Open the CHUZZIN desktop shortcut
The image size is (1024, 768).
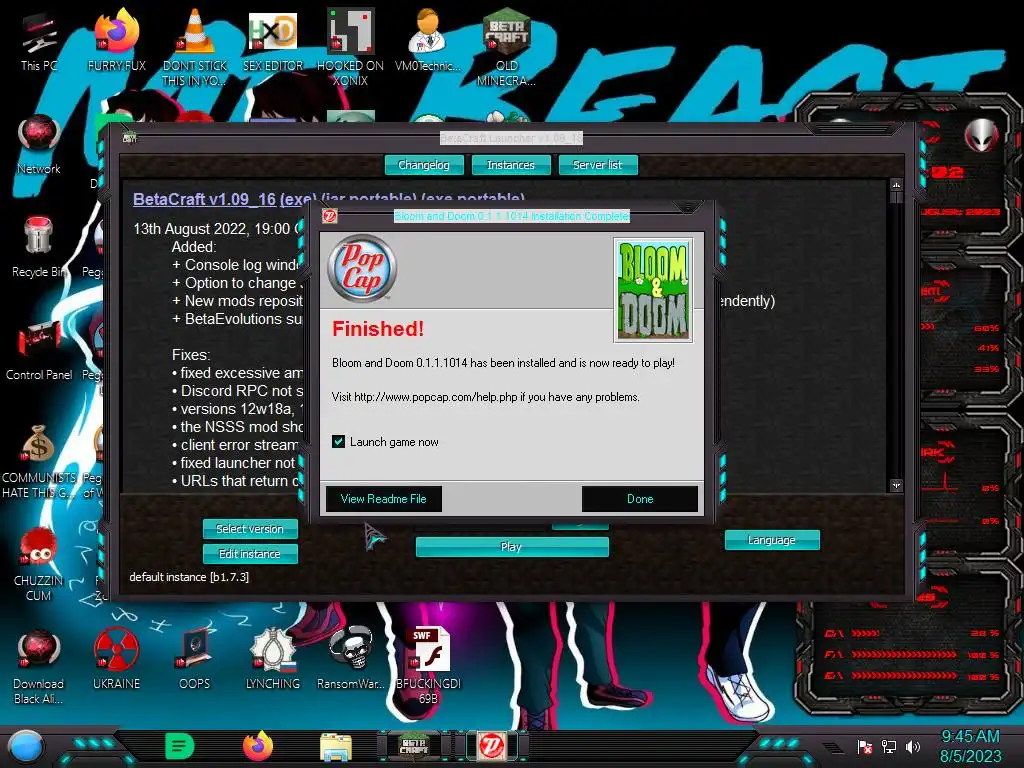(x=39, y=565)
